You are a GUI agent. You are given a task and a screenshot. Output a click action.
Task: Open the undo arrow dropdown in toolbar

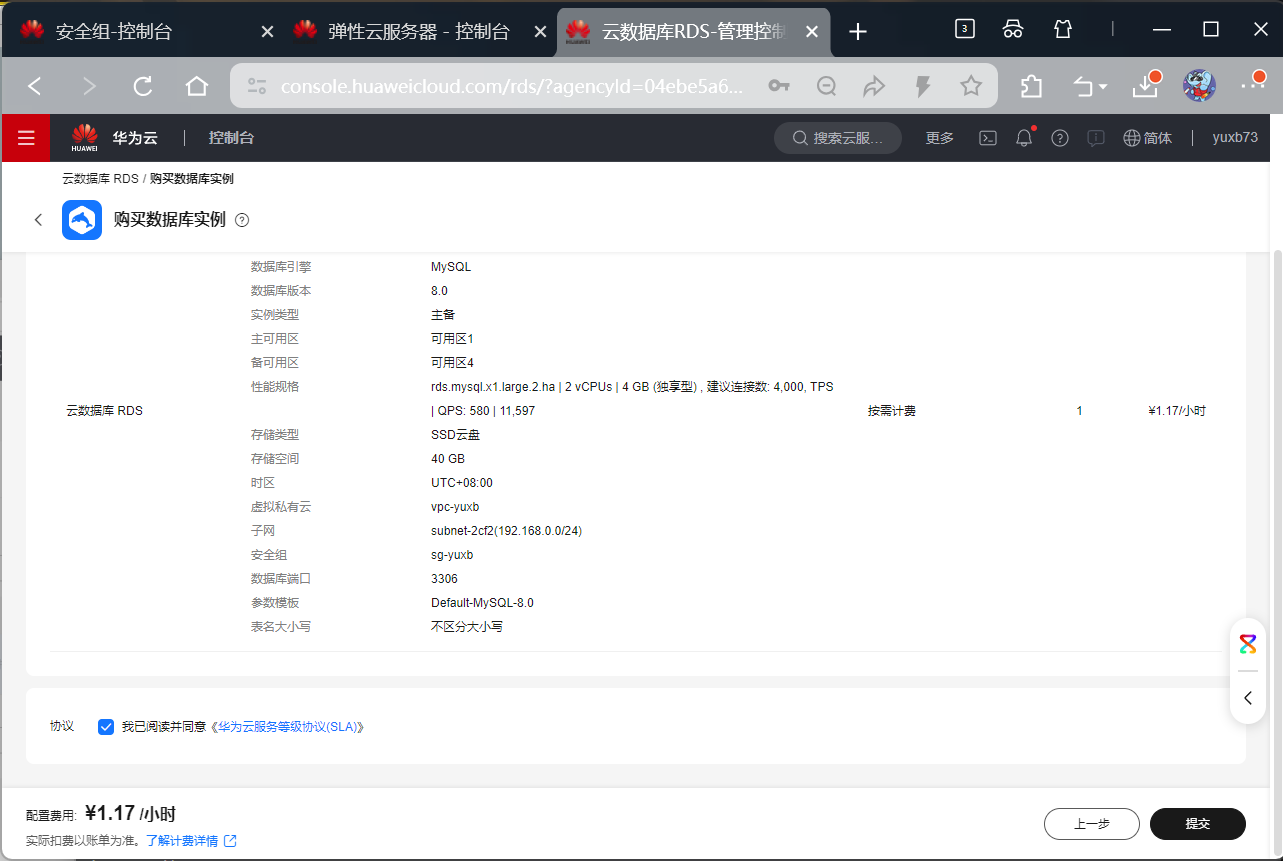1089,87
